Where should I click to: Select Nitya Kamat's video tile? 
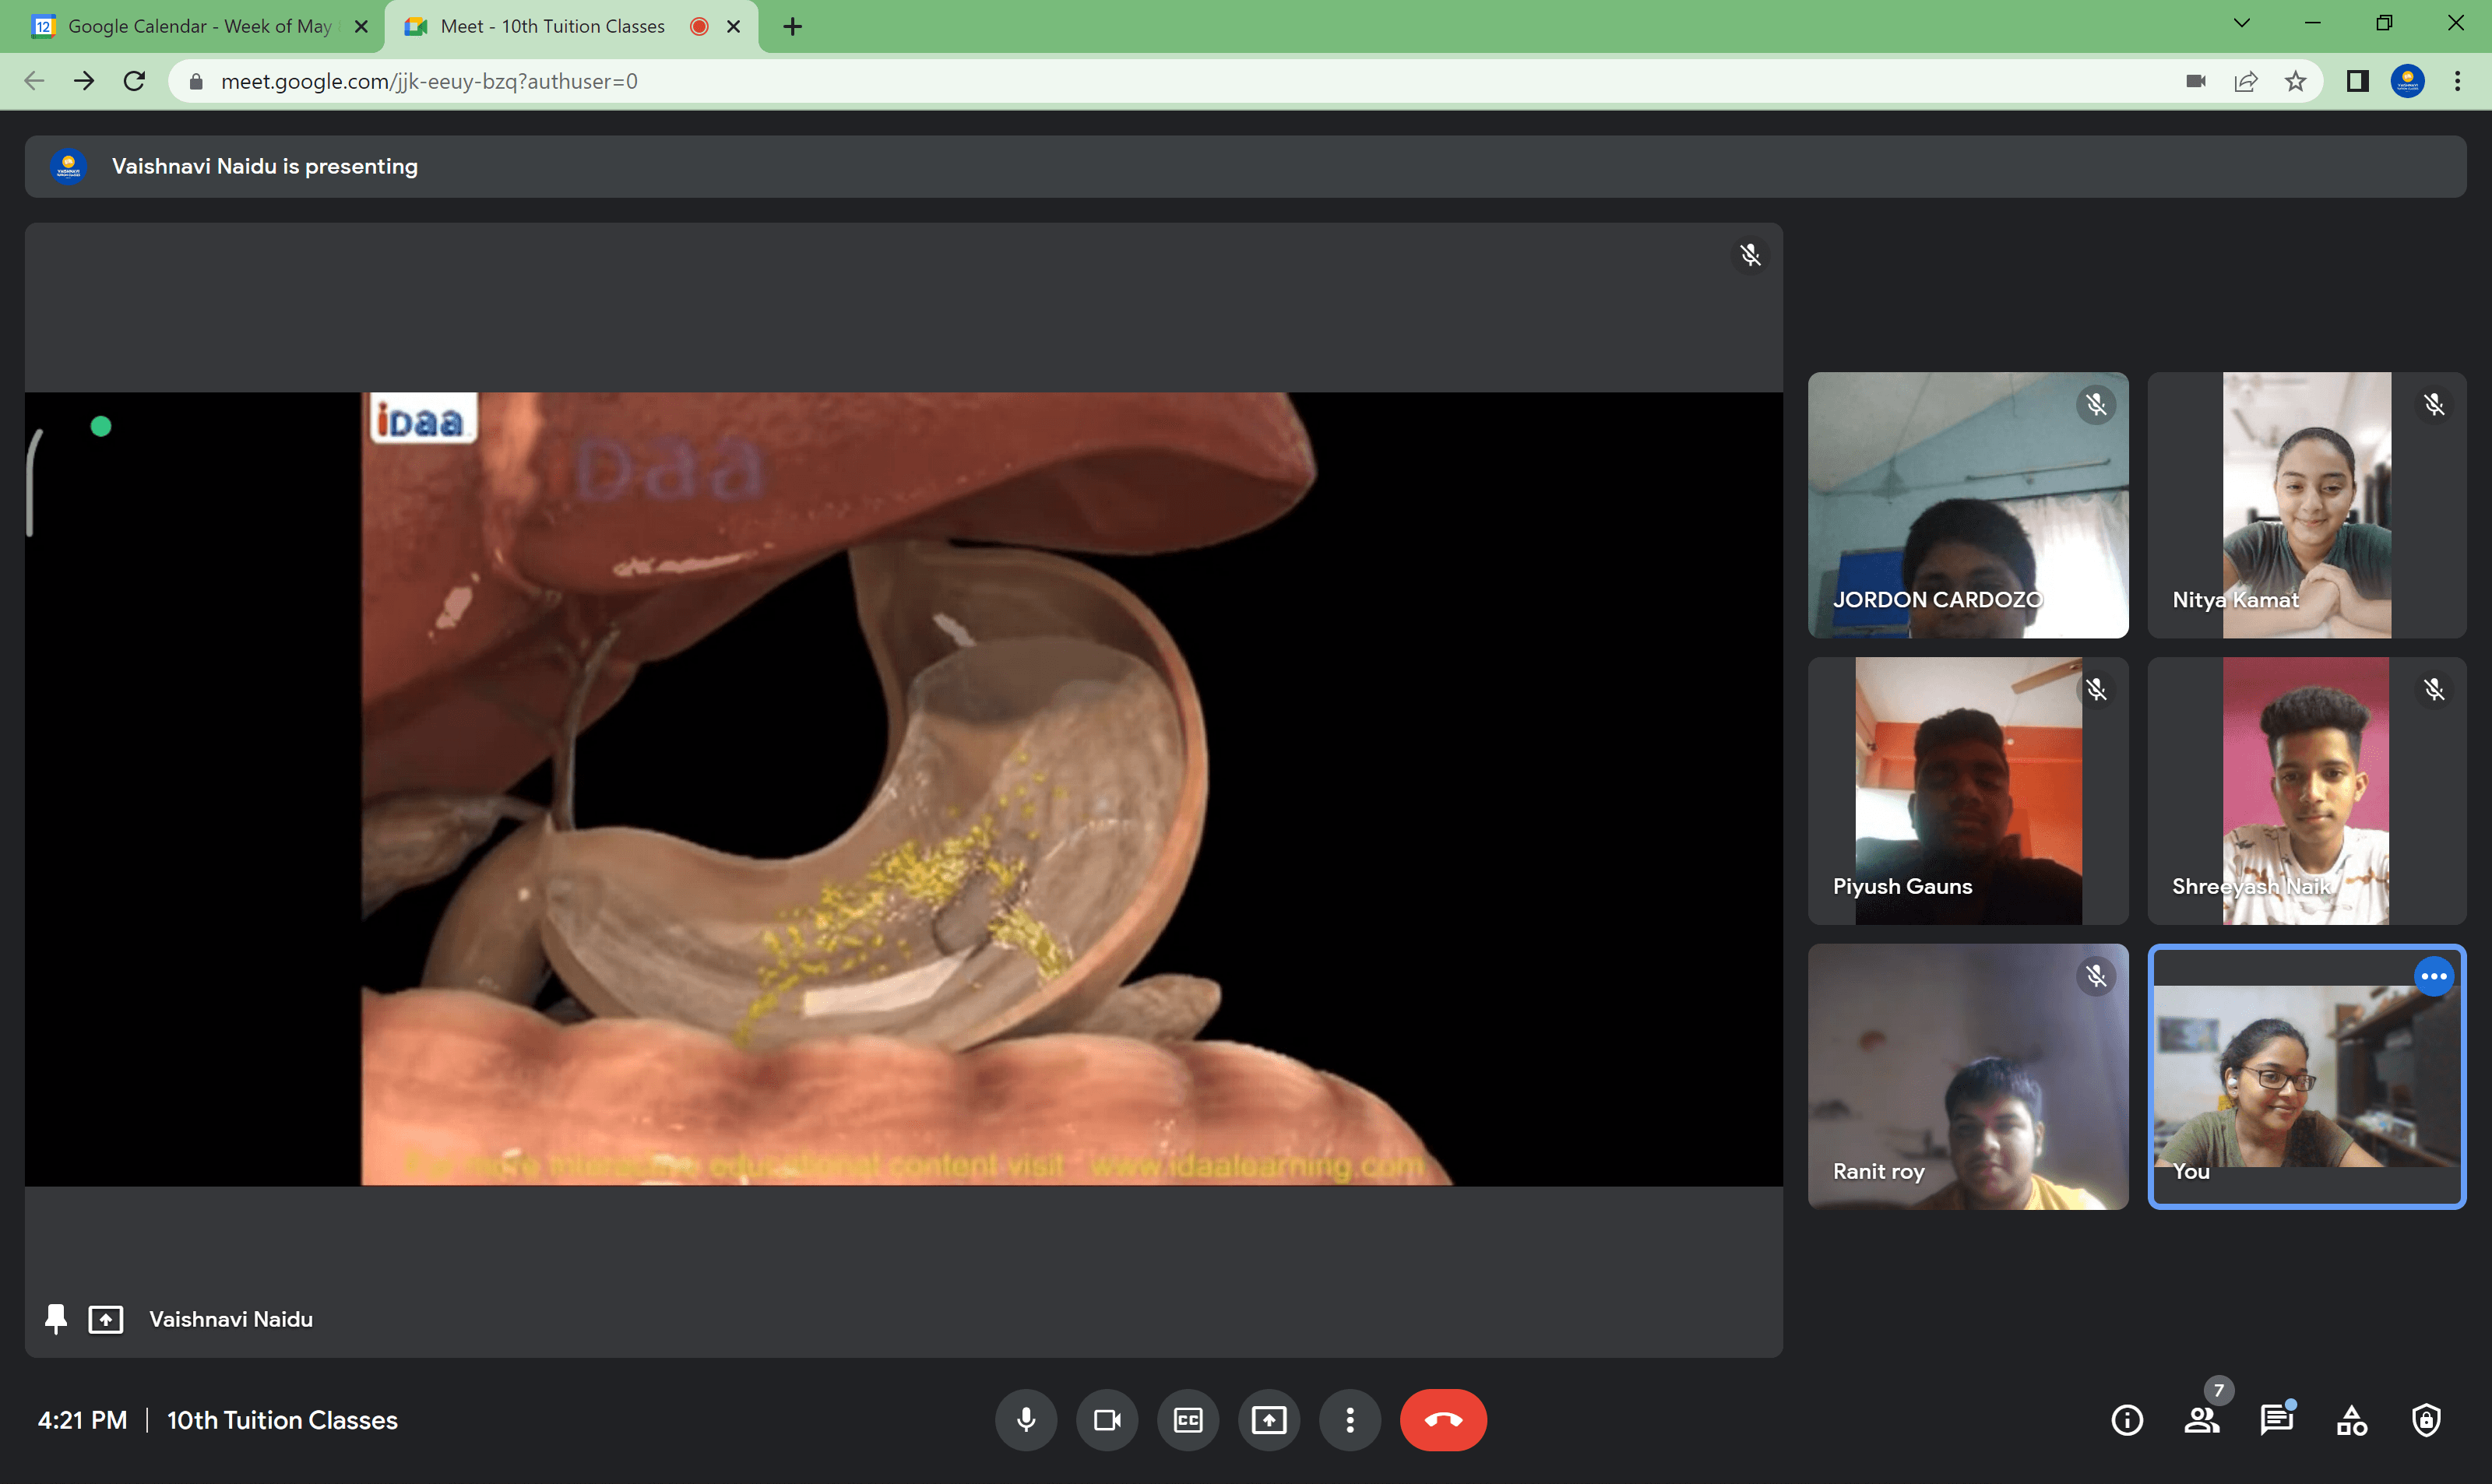tap(2306, 505)
